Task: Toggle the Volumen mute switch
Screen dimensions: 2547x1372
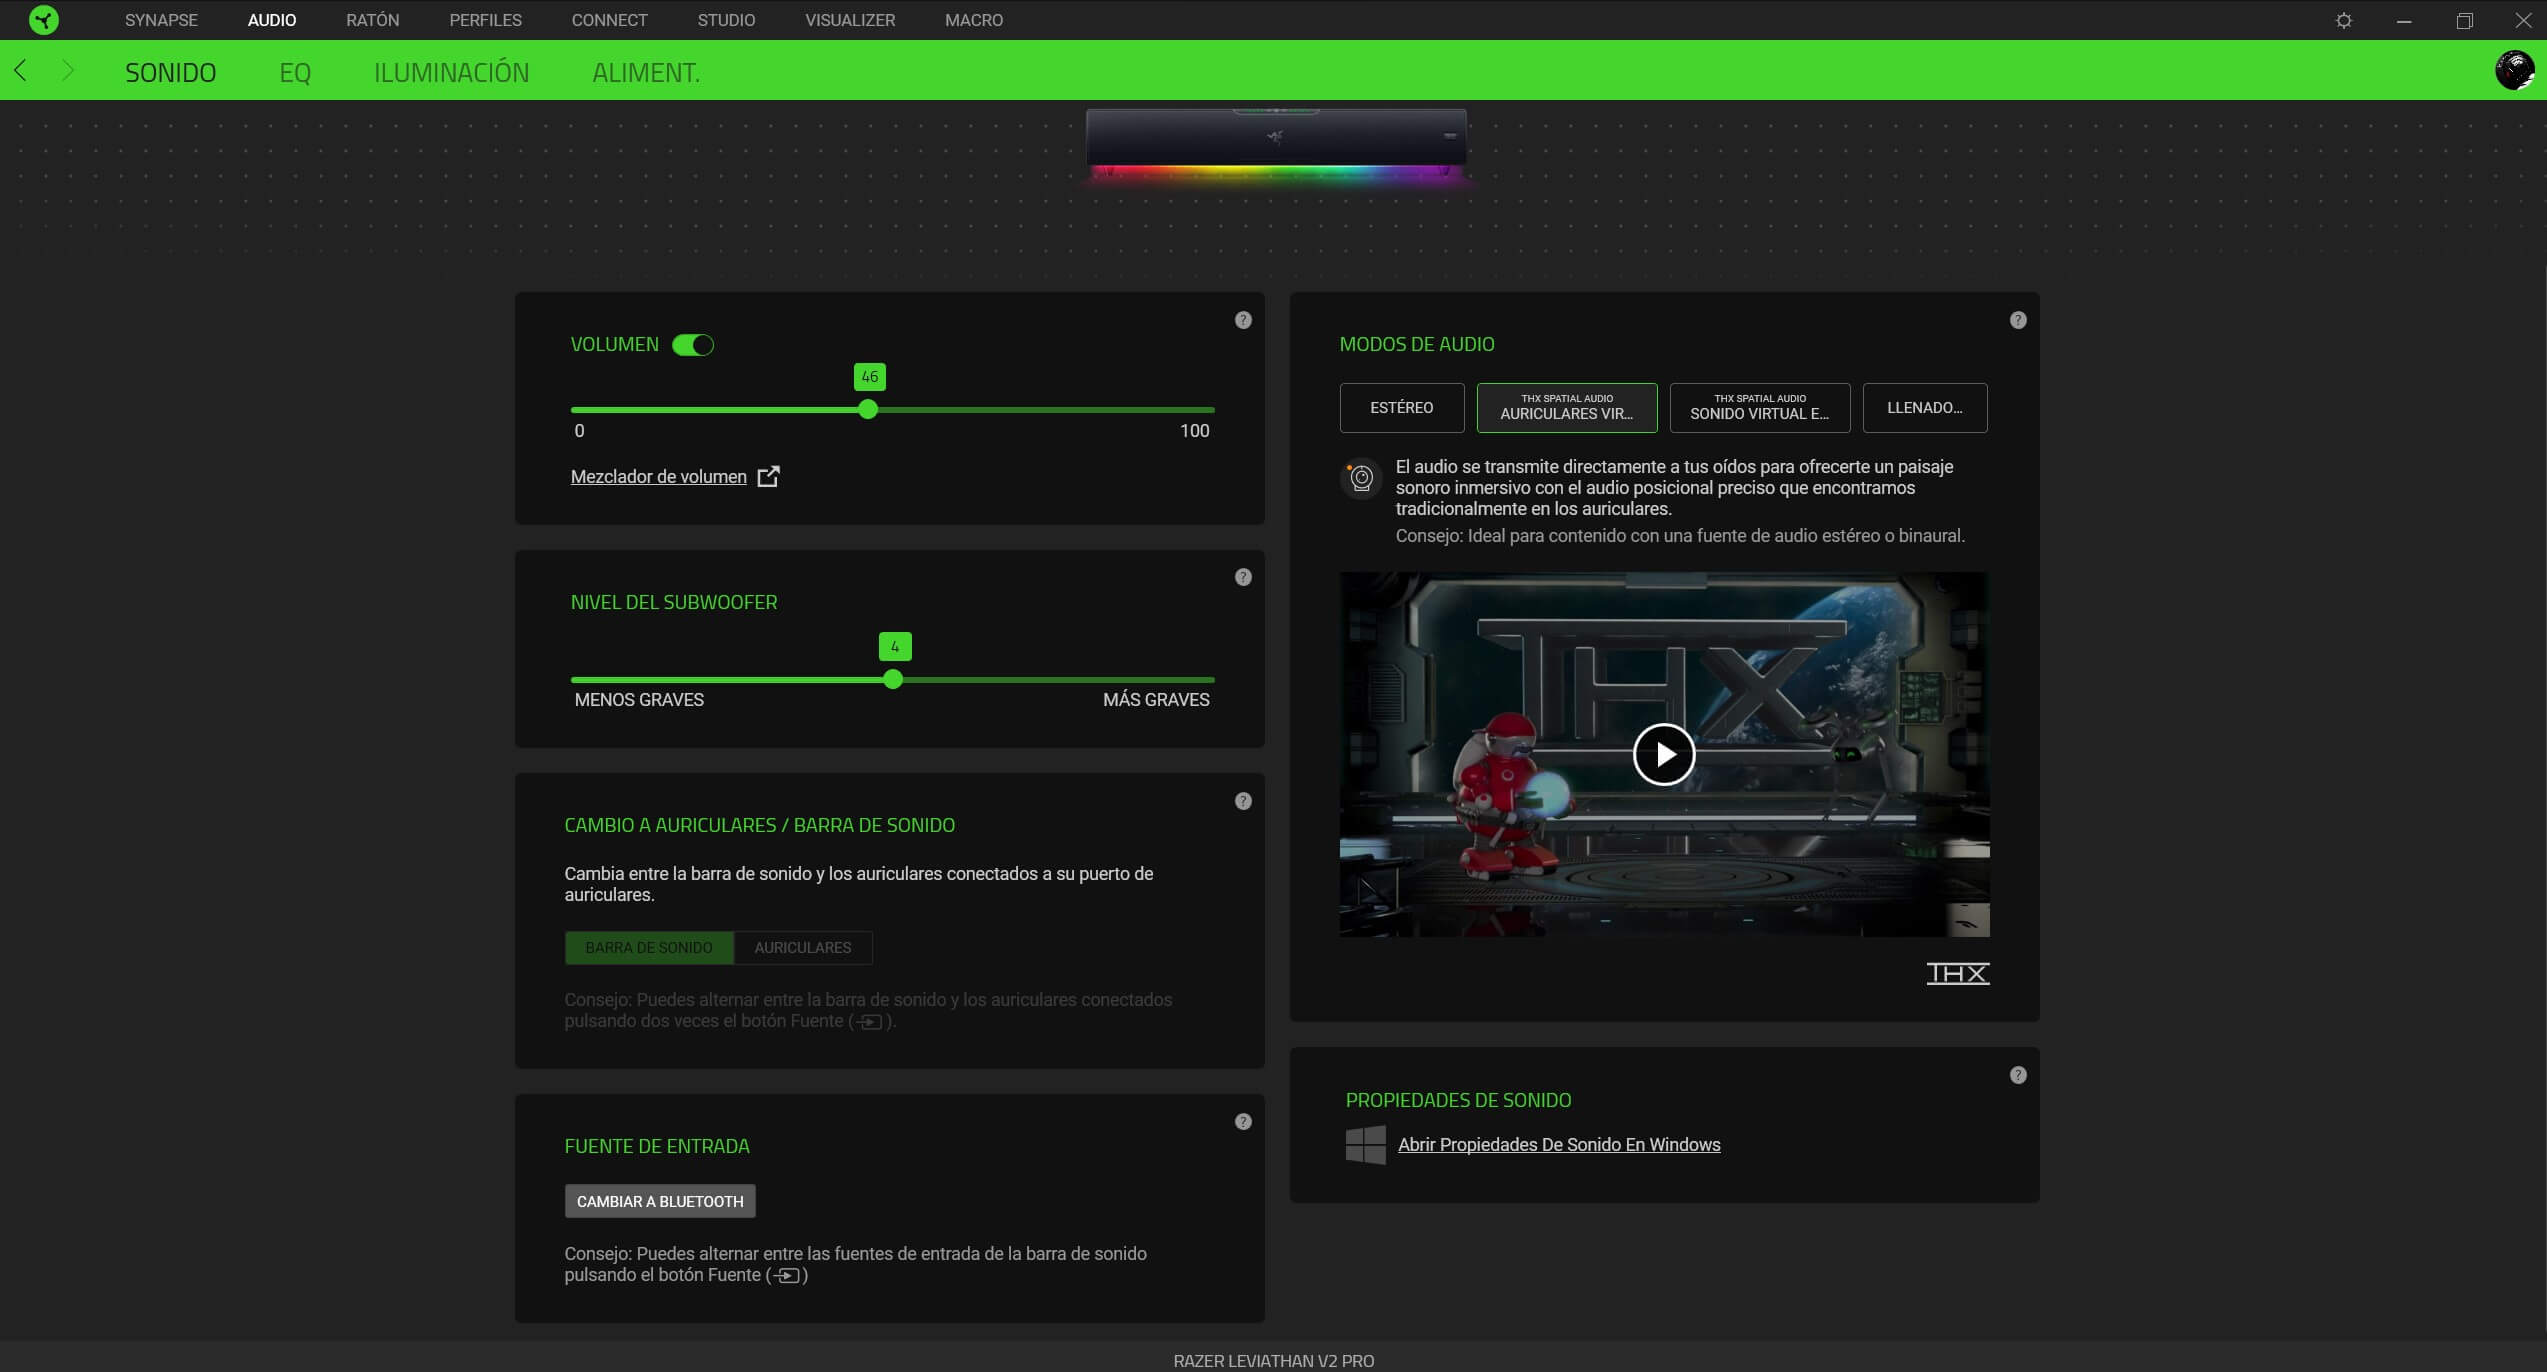Action: point(692,345)
